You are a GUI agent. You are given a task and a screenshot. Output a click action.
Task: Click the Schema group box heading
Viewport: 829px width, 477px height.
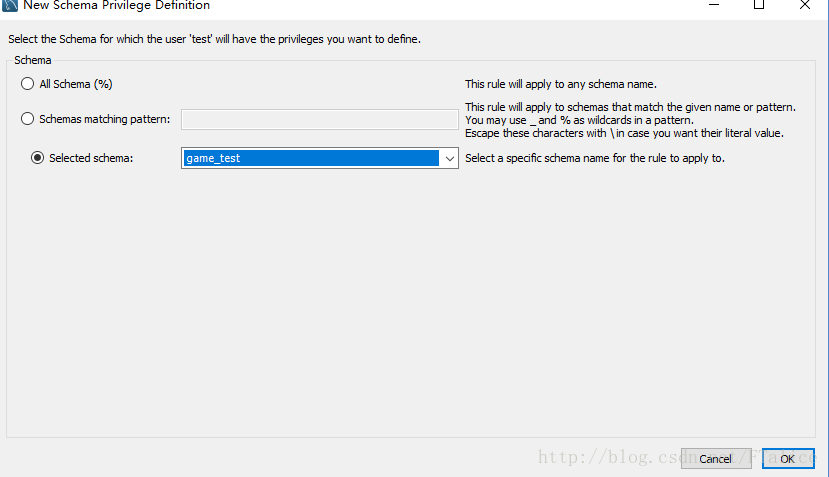click(33, 61)
